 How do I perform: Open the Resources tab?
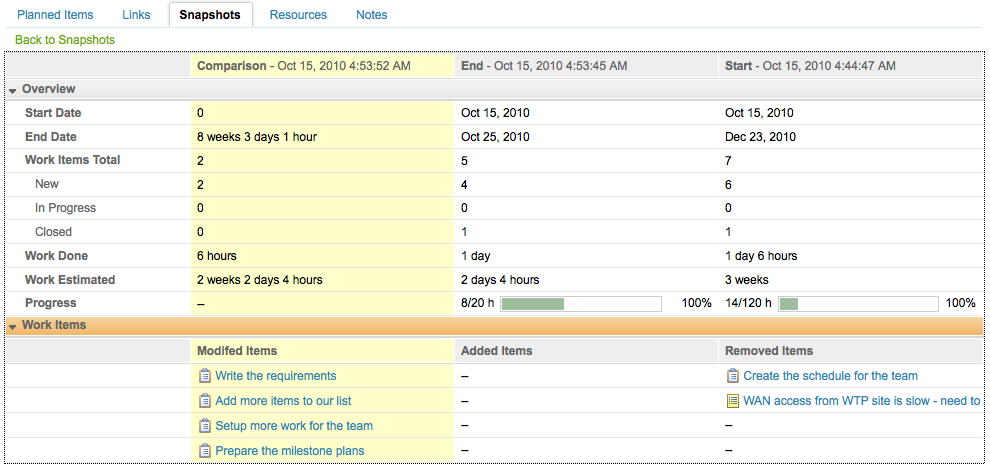click(298, 15)
